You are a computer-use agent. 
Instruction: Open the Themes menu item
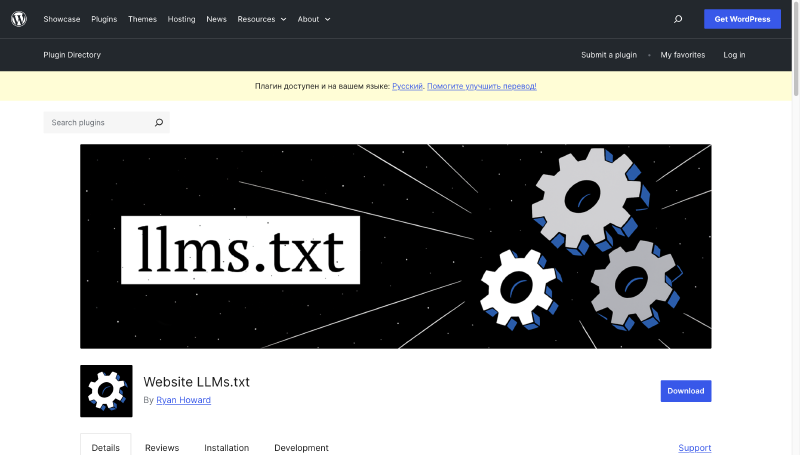coord(142,19)
